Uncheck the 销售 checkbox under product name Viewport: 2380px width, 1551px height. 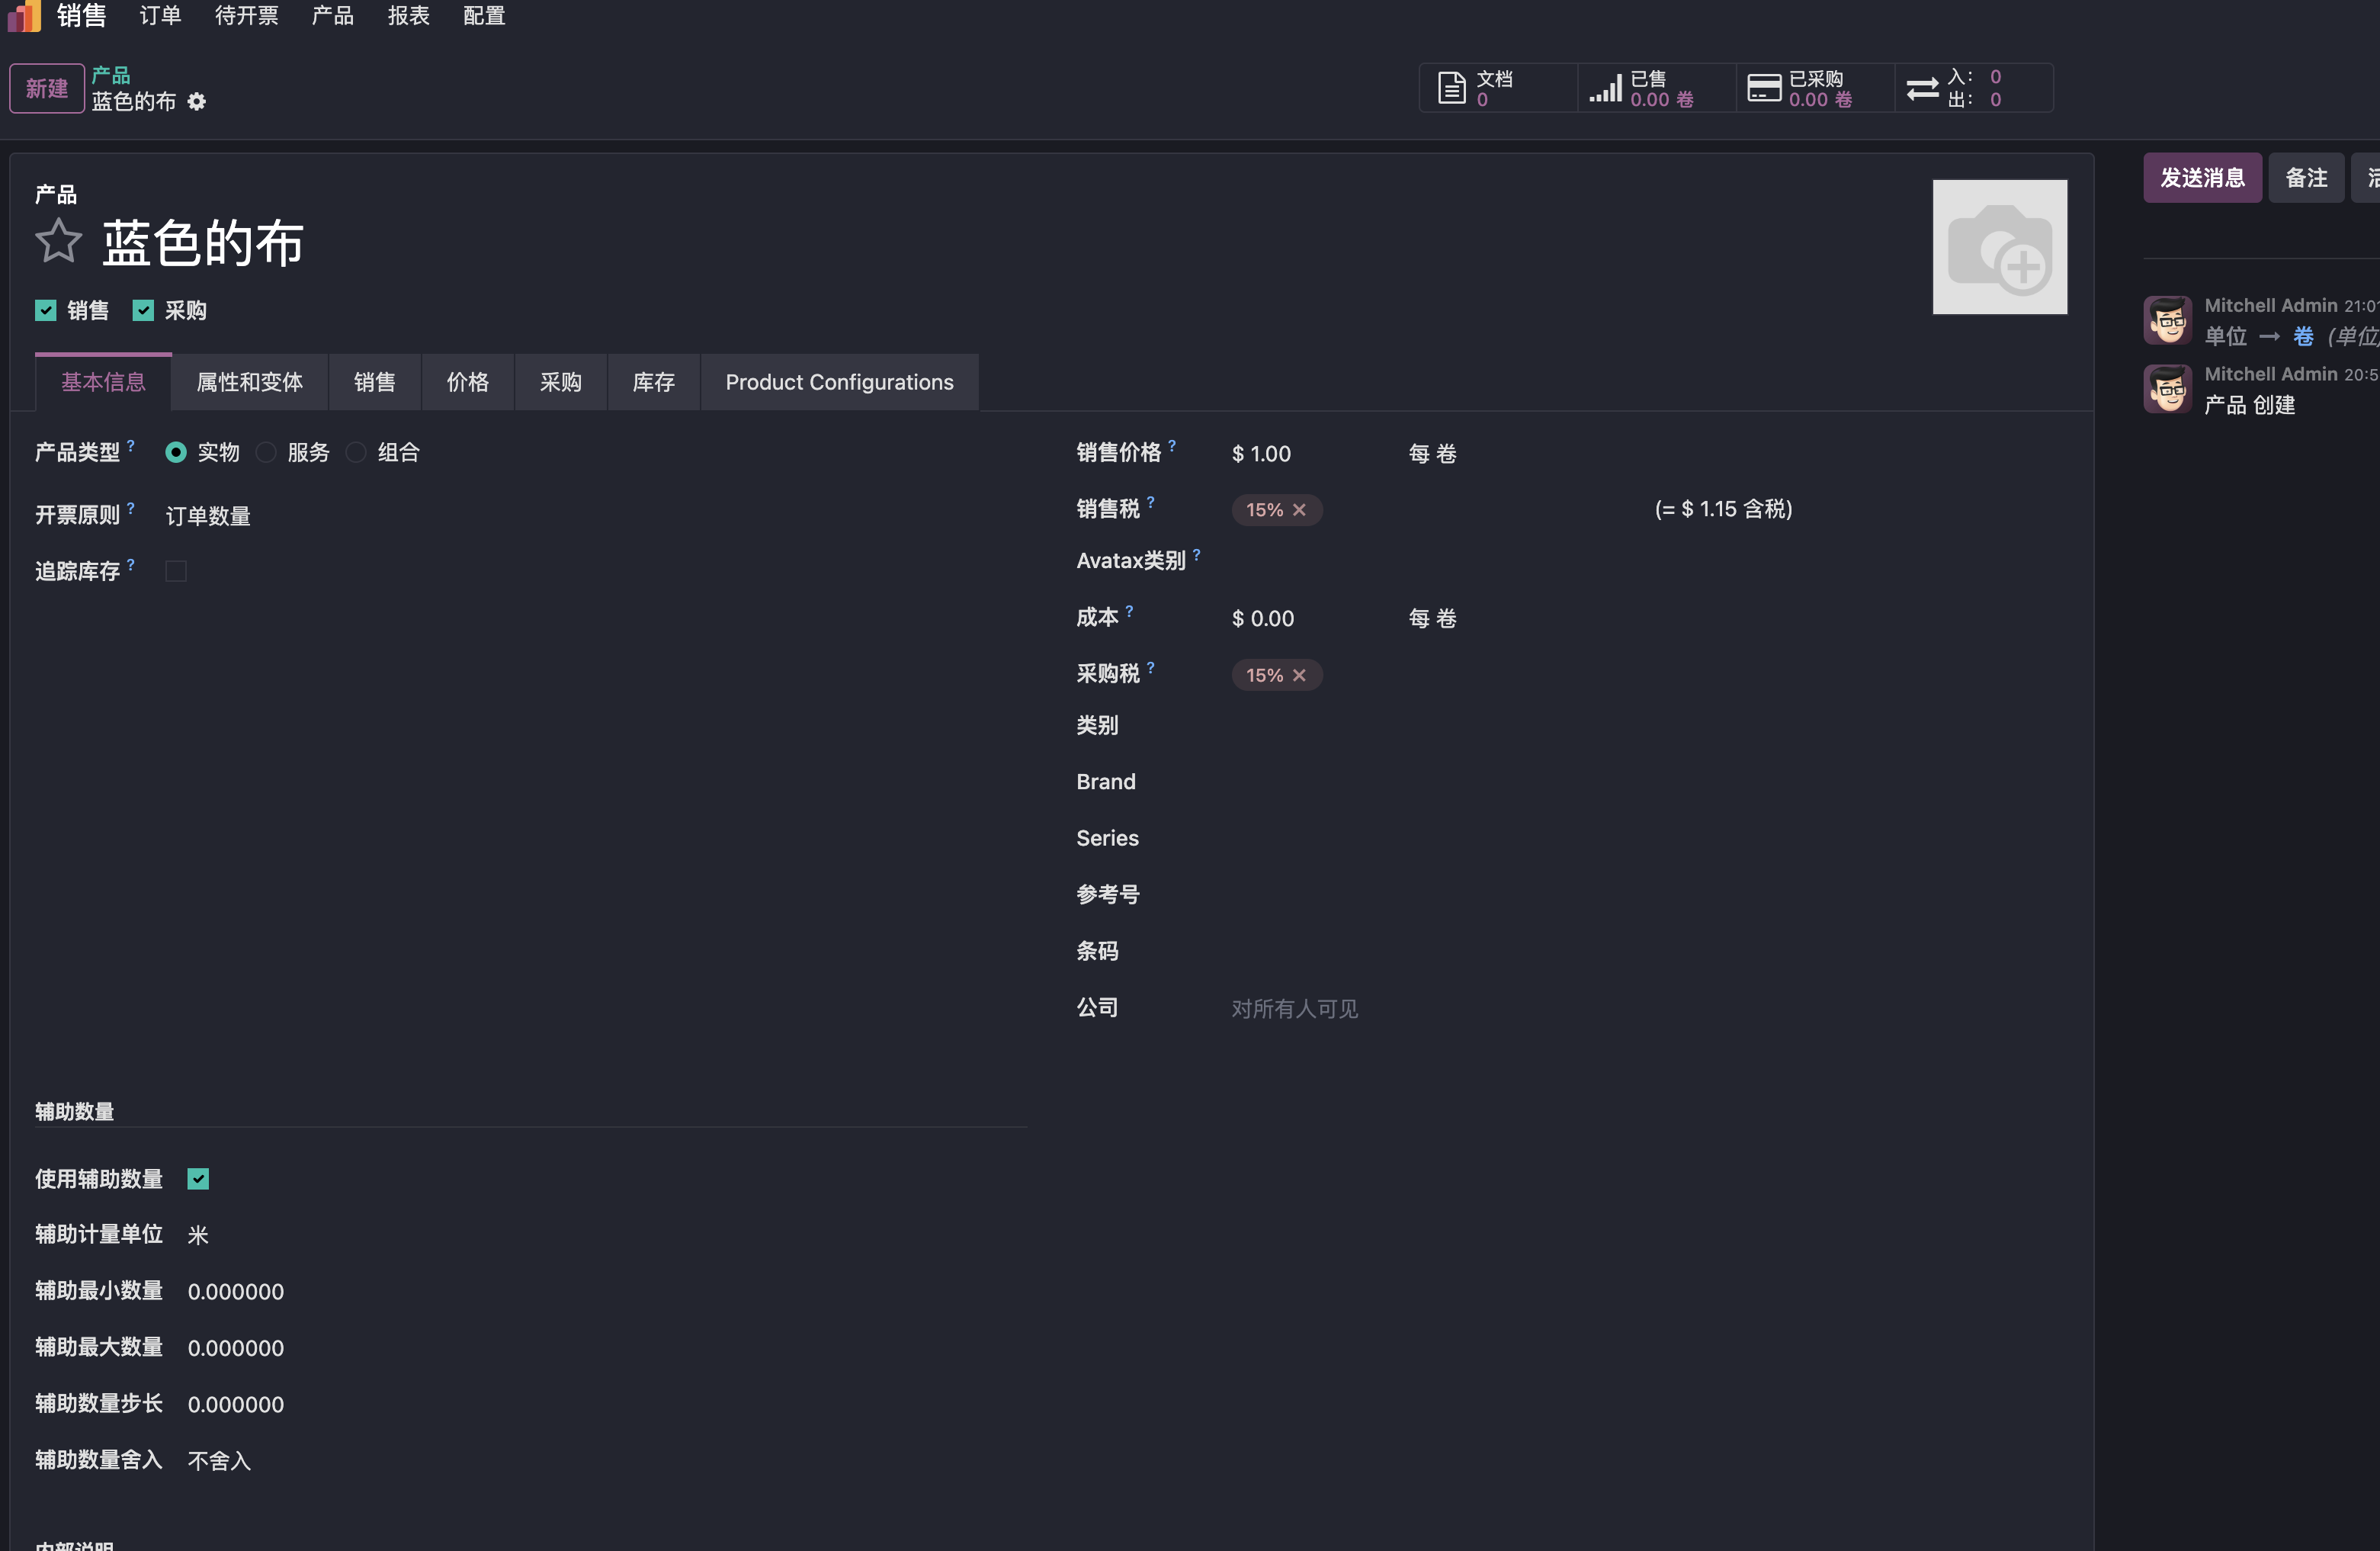point(45,311)
